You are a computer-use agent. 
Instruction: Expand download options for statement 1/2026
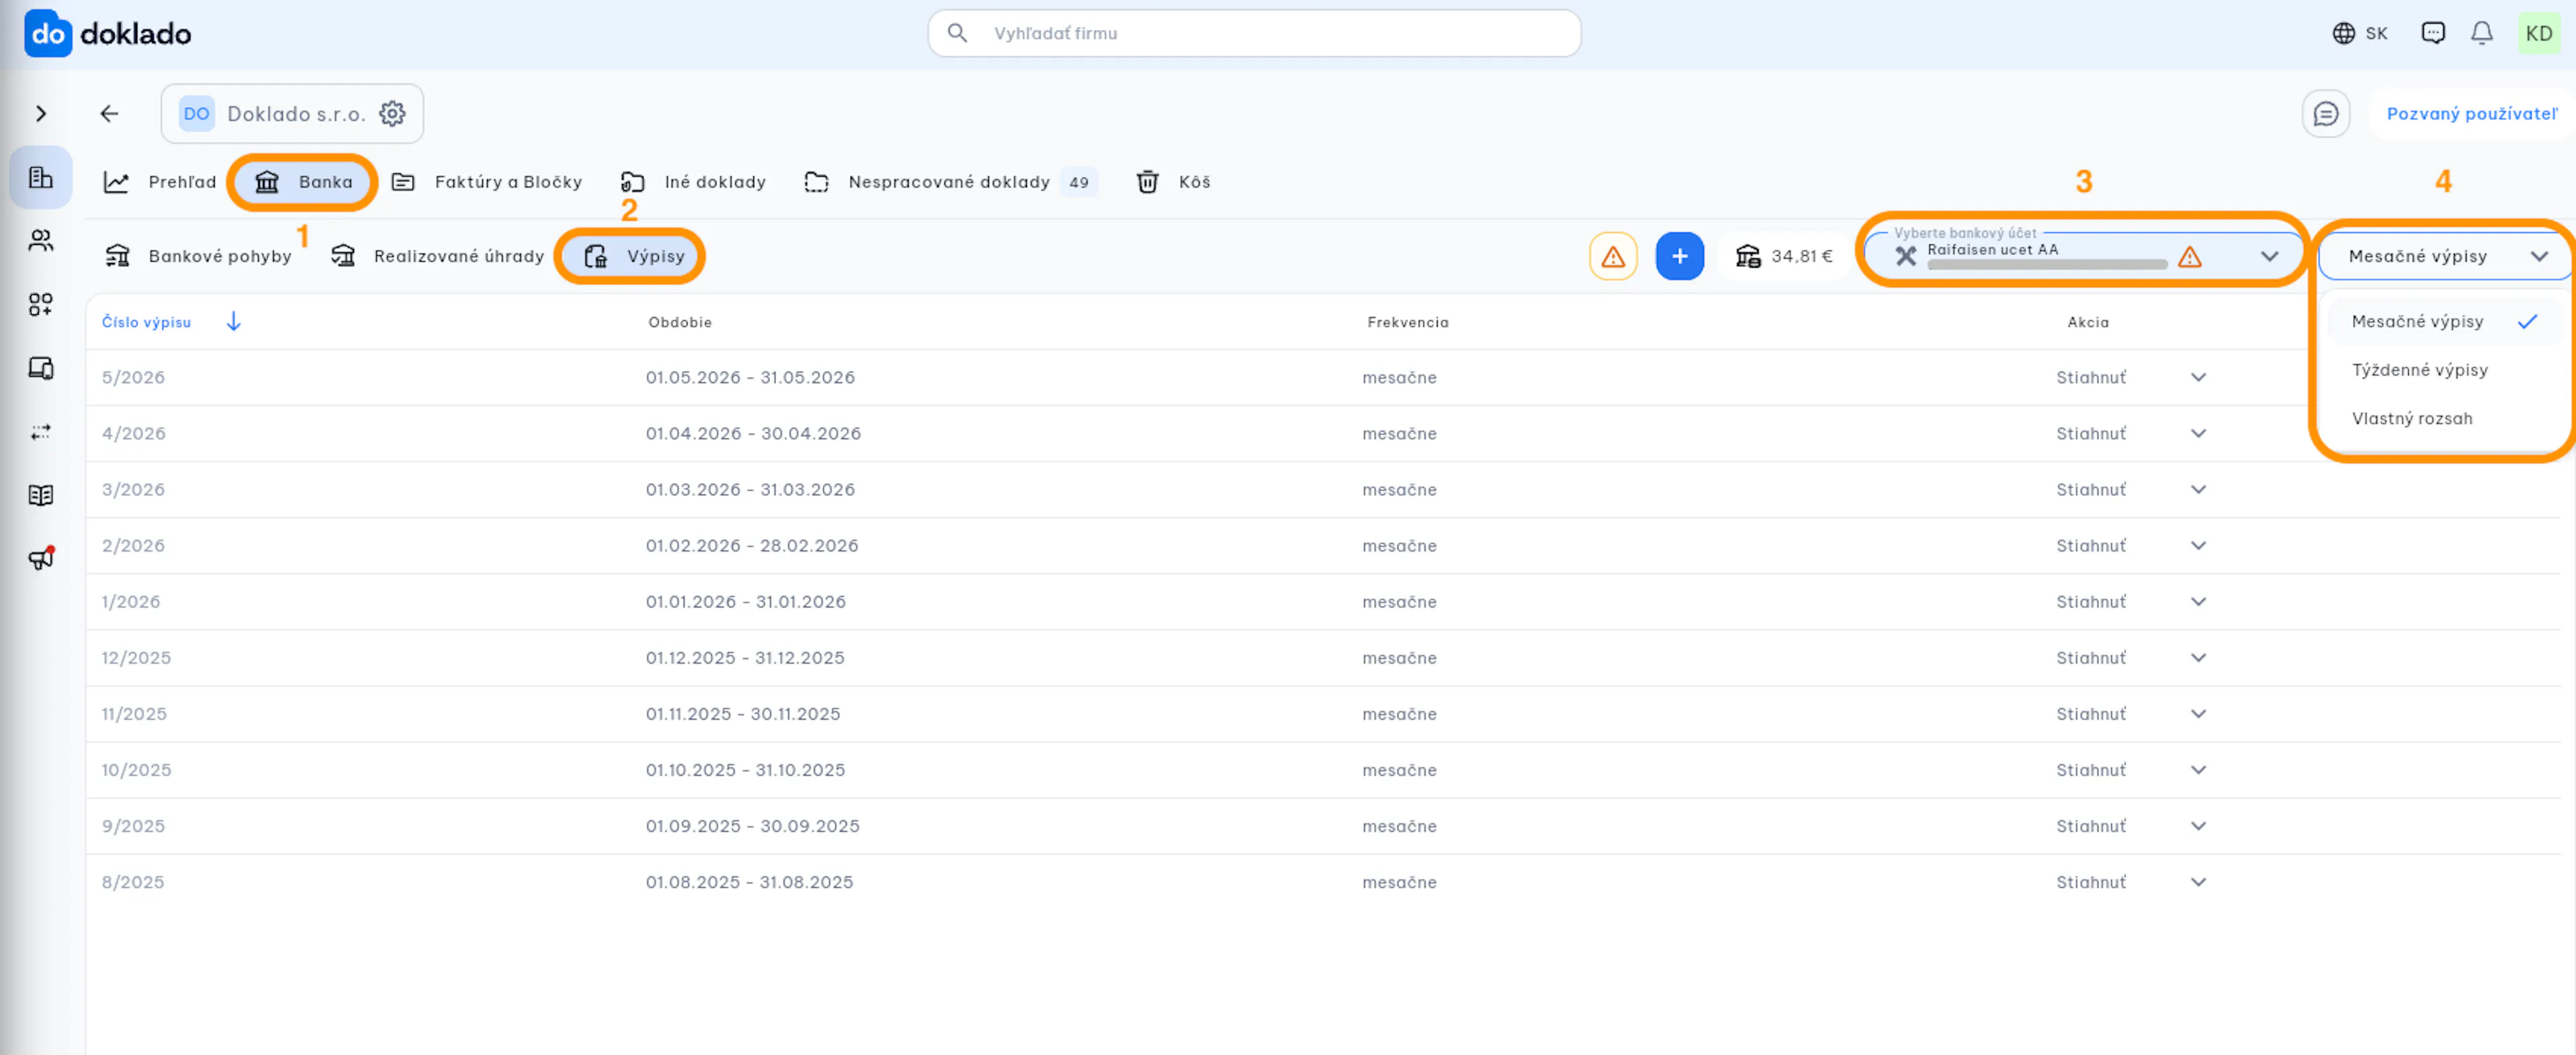2198,602
